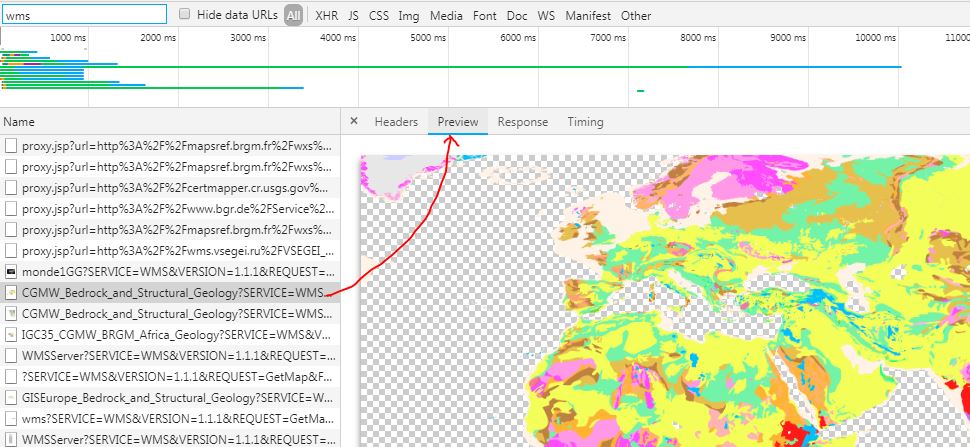Click the 5000 ms timeline marker
The height and width of the screenshot is (447, 970).
pyautogui.click(x=427, y=38)
